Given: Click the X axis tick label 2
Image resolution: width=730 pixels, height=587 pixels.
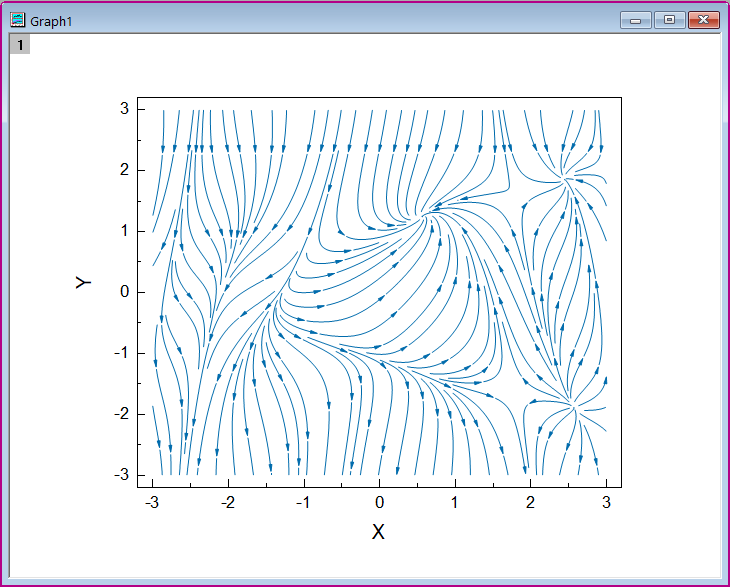Looking at the screenshot, I should 530,503.
